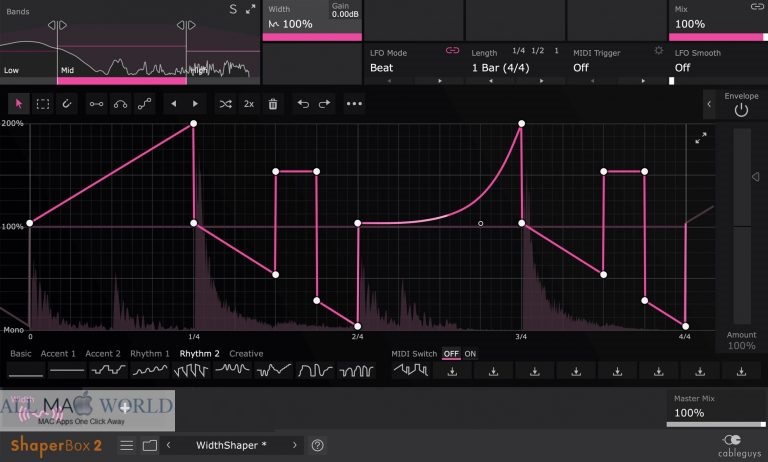Shift the wave left with arrow

click(x=173, y=104)
